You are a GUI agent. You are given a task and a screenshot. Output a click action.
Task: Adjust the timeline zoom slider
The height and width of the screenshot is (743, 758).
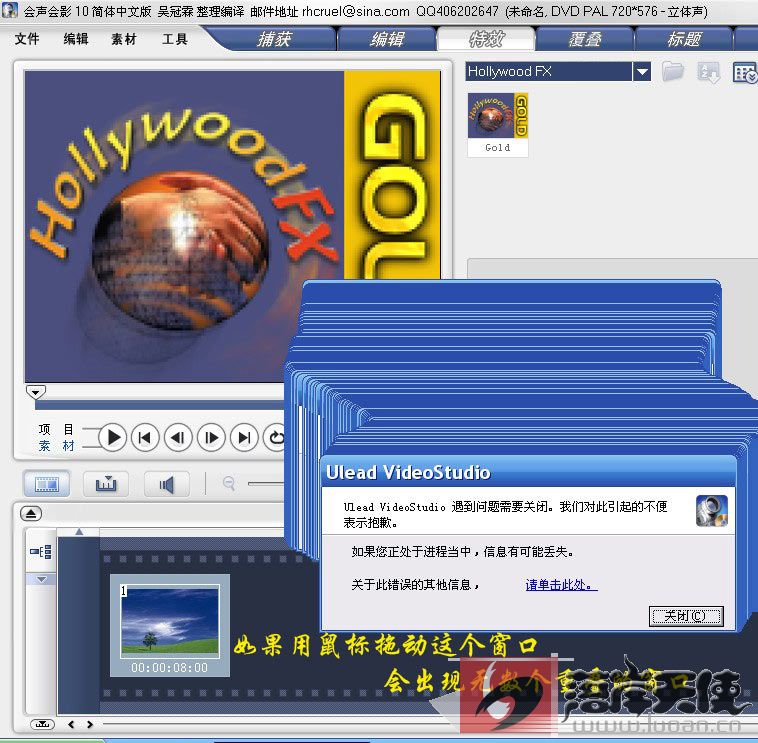266,483
